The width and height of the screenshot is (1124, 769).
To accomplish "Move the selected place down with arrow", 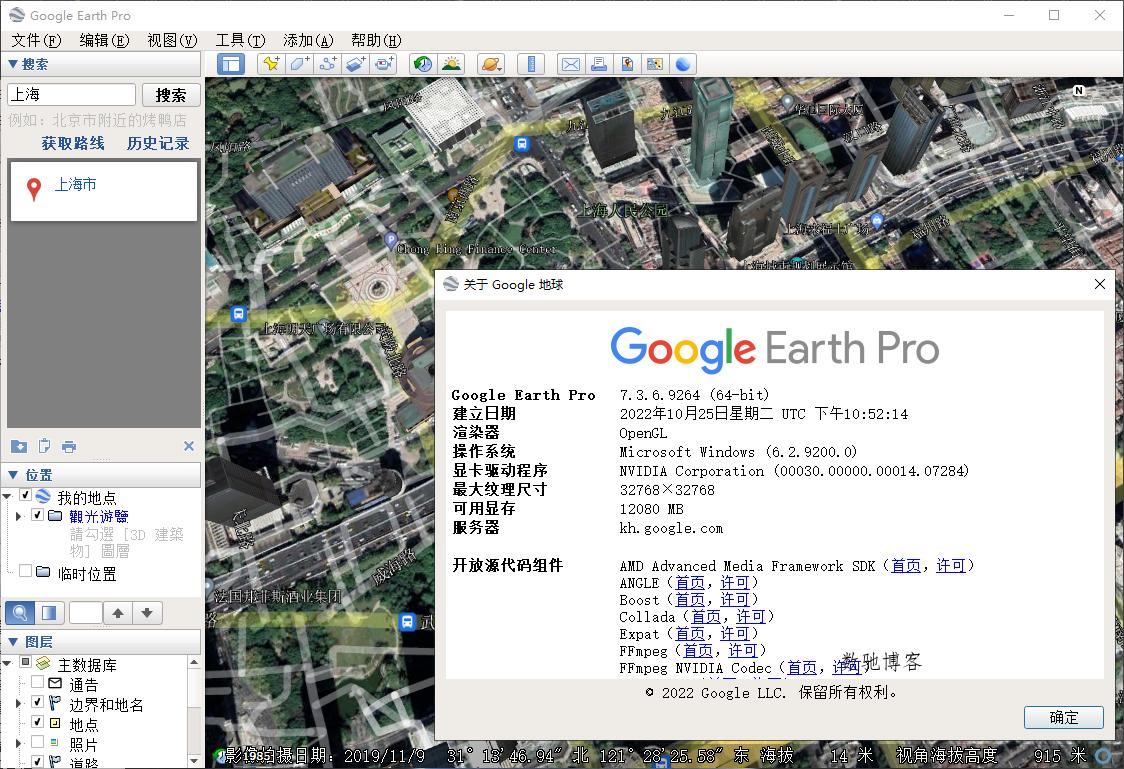I will [x=147, y=613].
